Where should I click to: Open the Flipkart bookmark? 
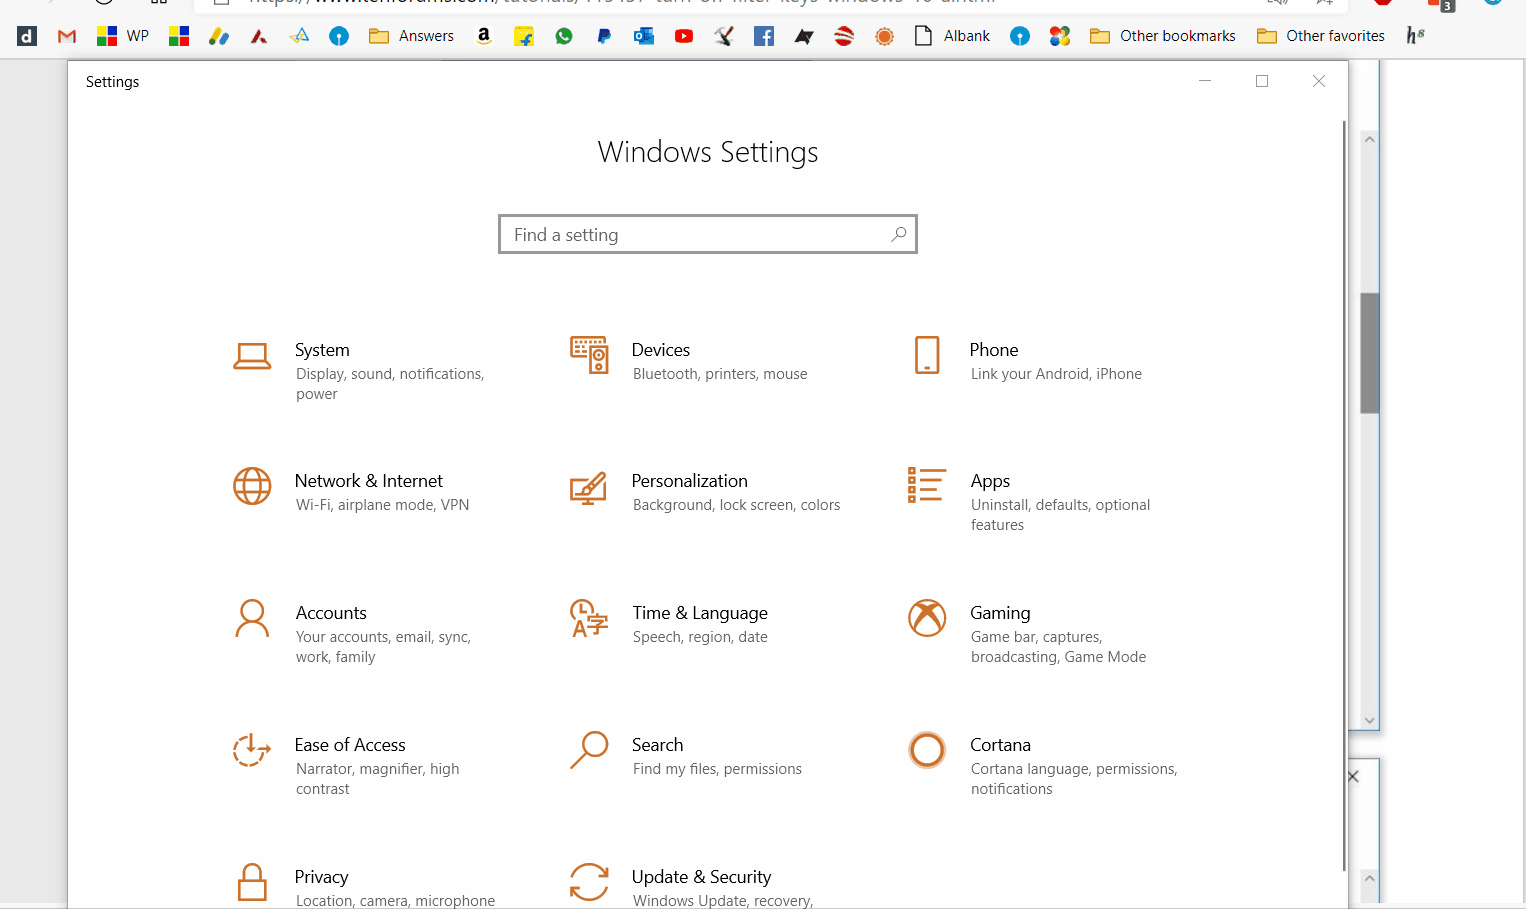pyautogui.click(x=524, y=36)
